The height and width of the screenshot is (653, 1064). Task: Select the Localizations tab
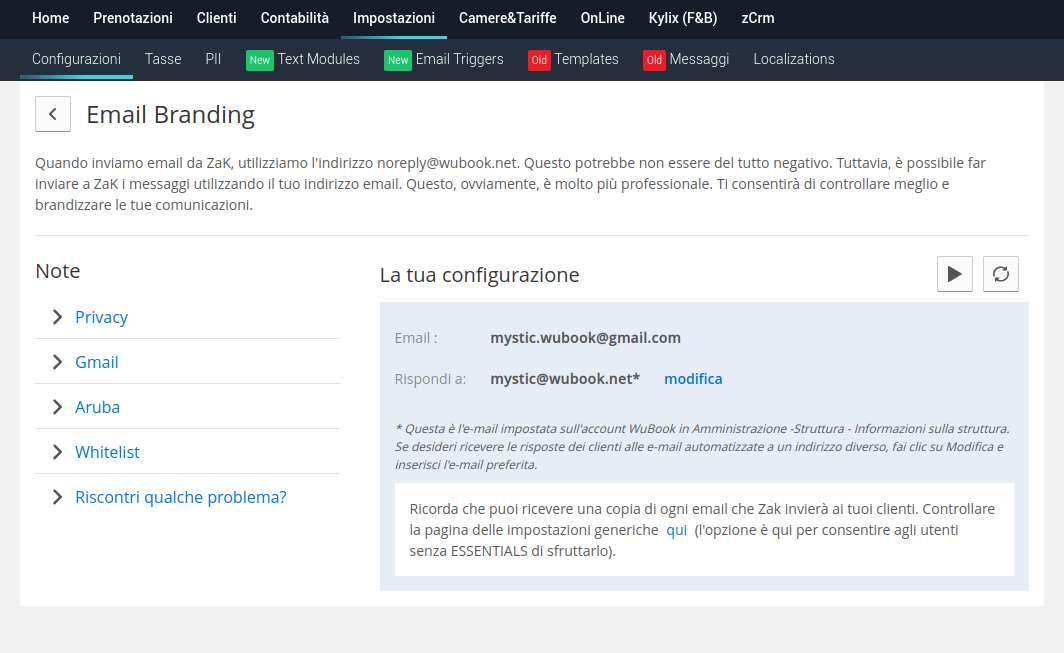[794, 59]
